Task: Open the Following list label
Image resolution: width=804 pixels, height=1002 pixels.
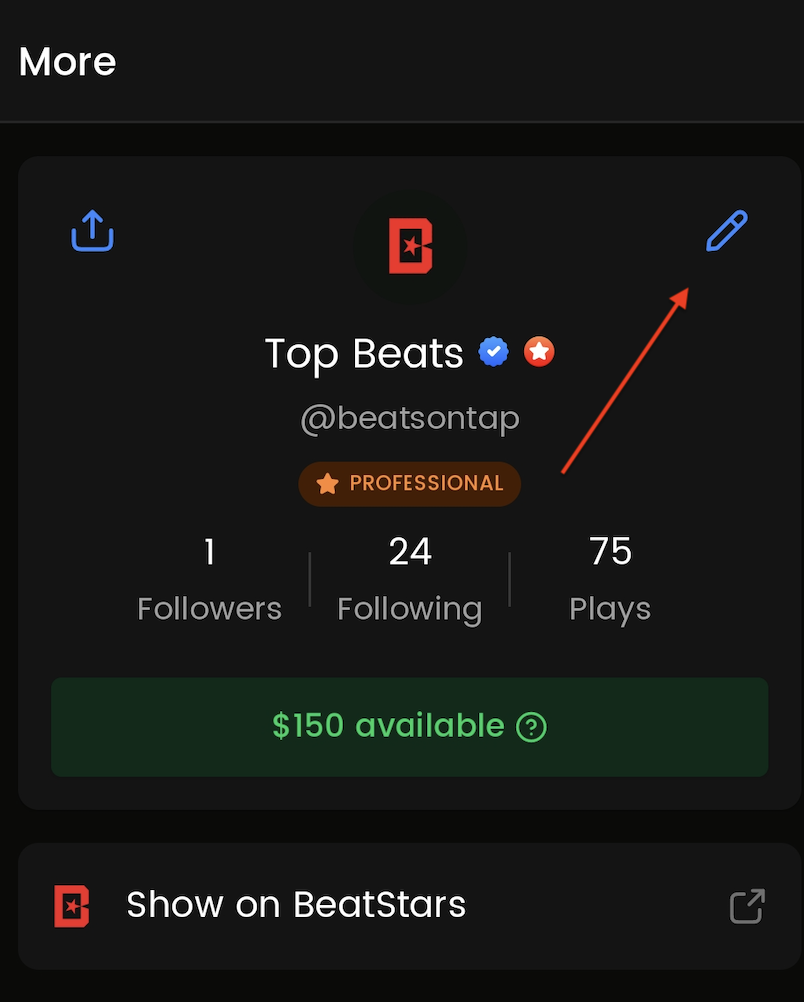Action: 410,609
